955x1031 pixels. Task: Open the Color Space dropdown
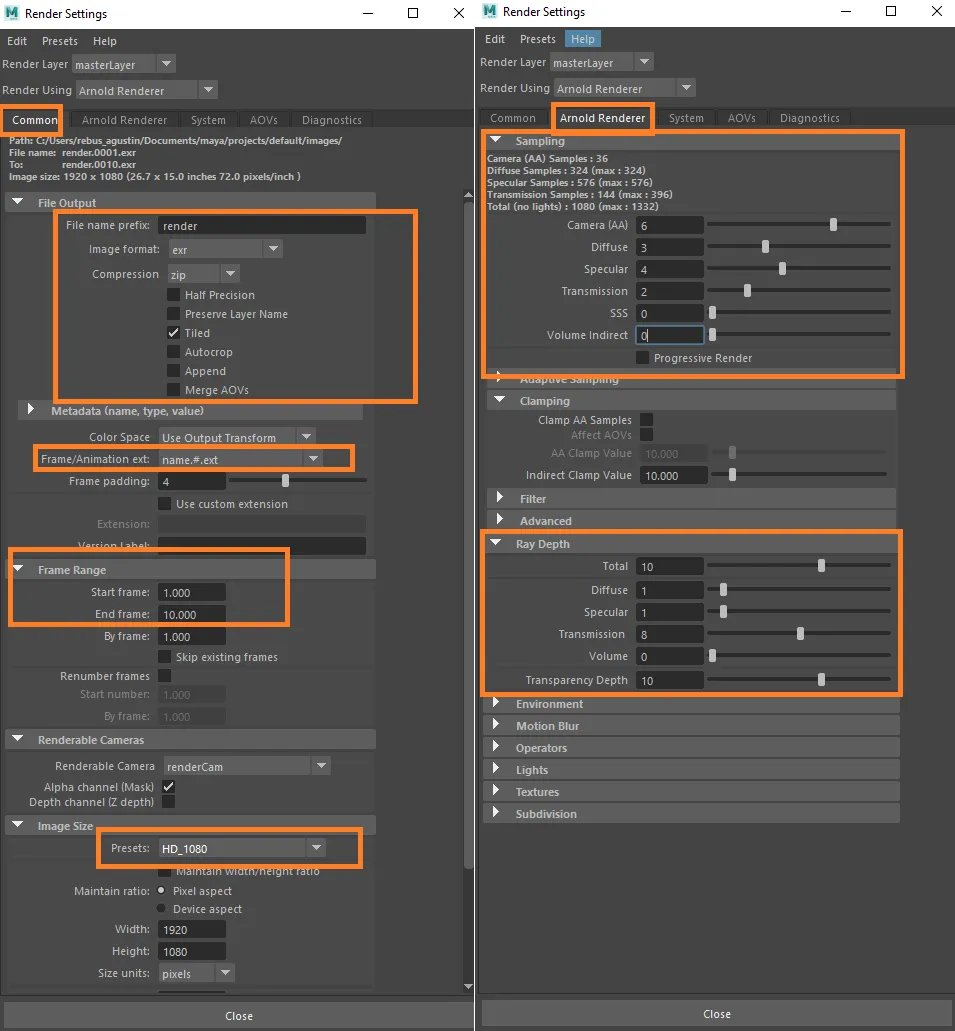pos(237,437)
